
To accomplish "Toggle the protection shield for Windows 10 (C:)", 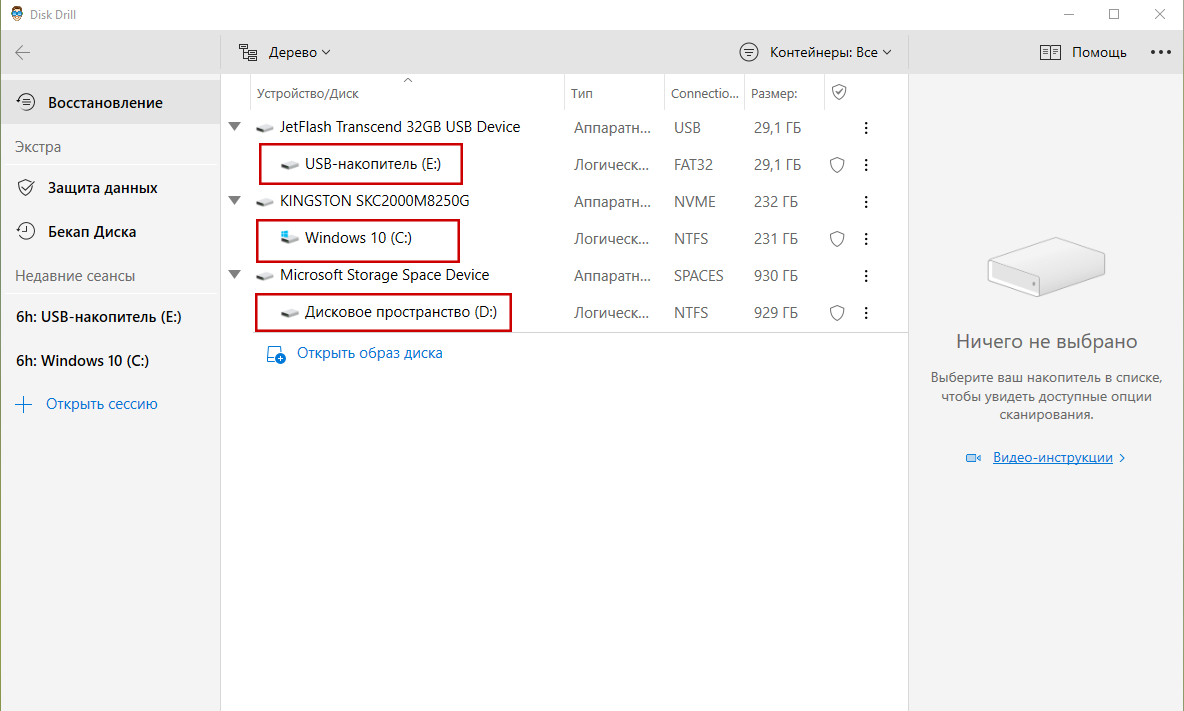I will pyautogui.click(x=837, y=239).
